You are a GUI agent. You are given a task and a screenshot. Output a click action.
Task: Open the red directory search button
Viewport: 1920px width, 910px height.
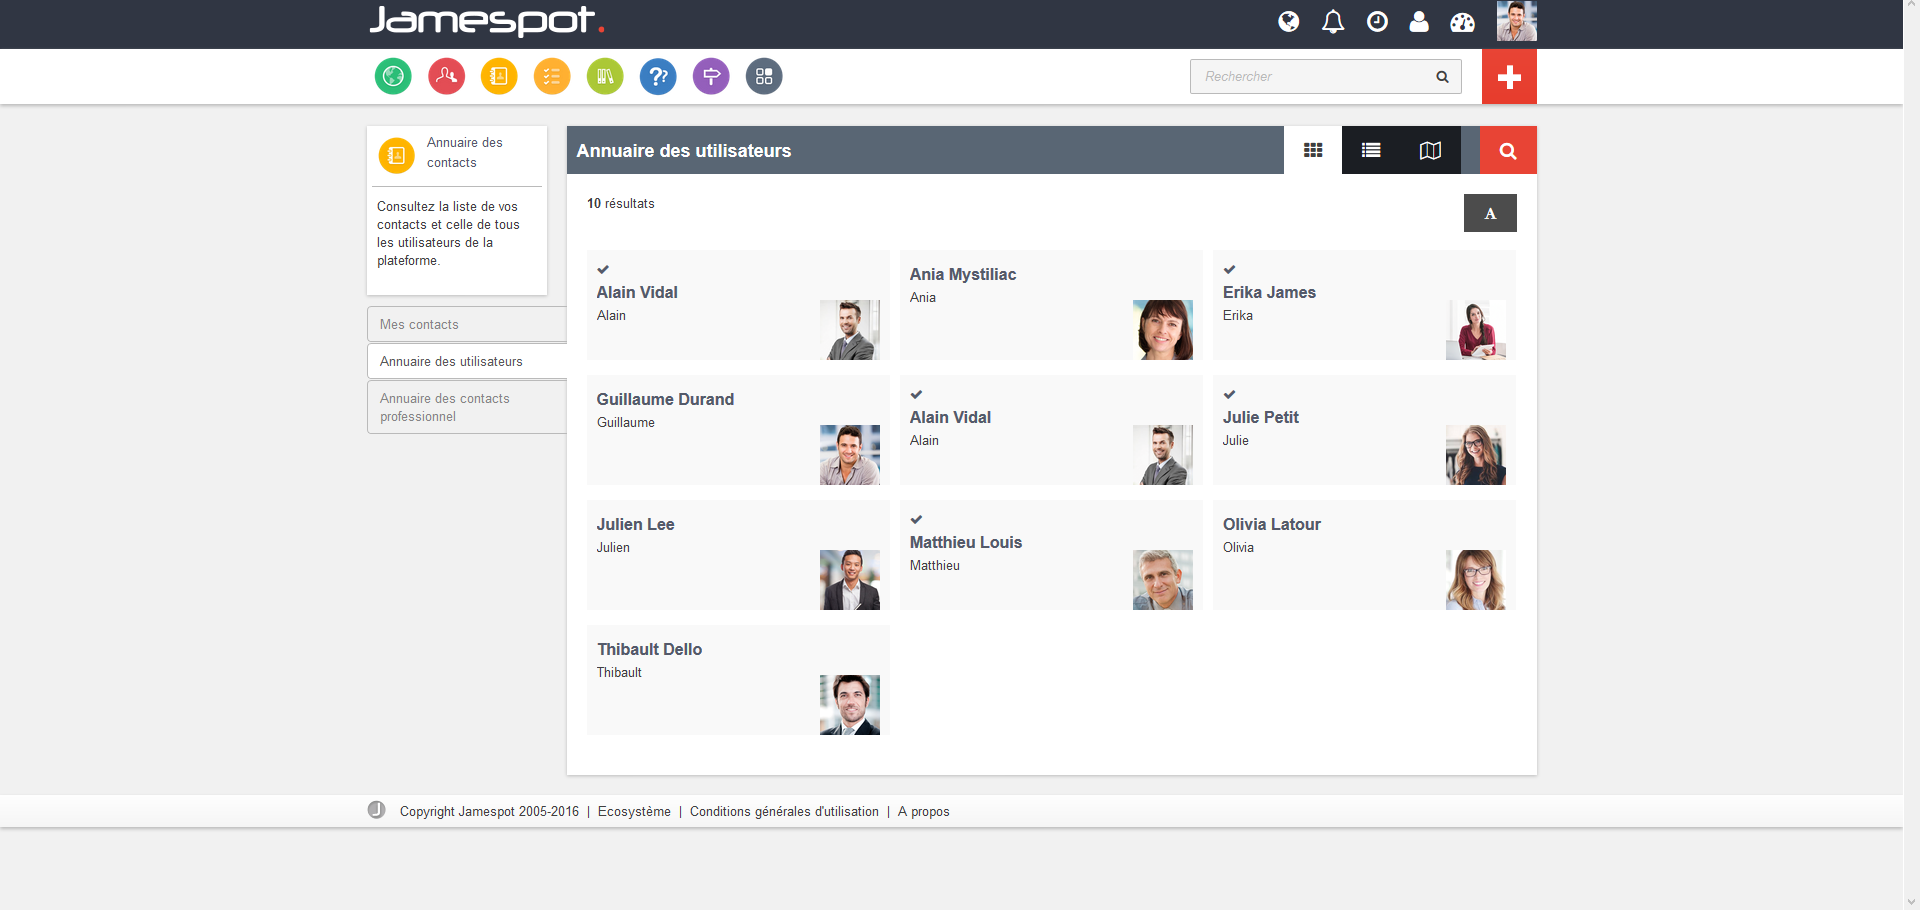coord(1508,150)
